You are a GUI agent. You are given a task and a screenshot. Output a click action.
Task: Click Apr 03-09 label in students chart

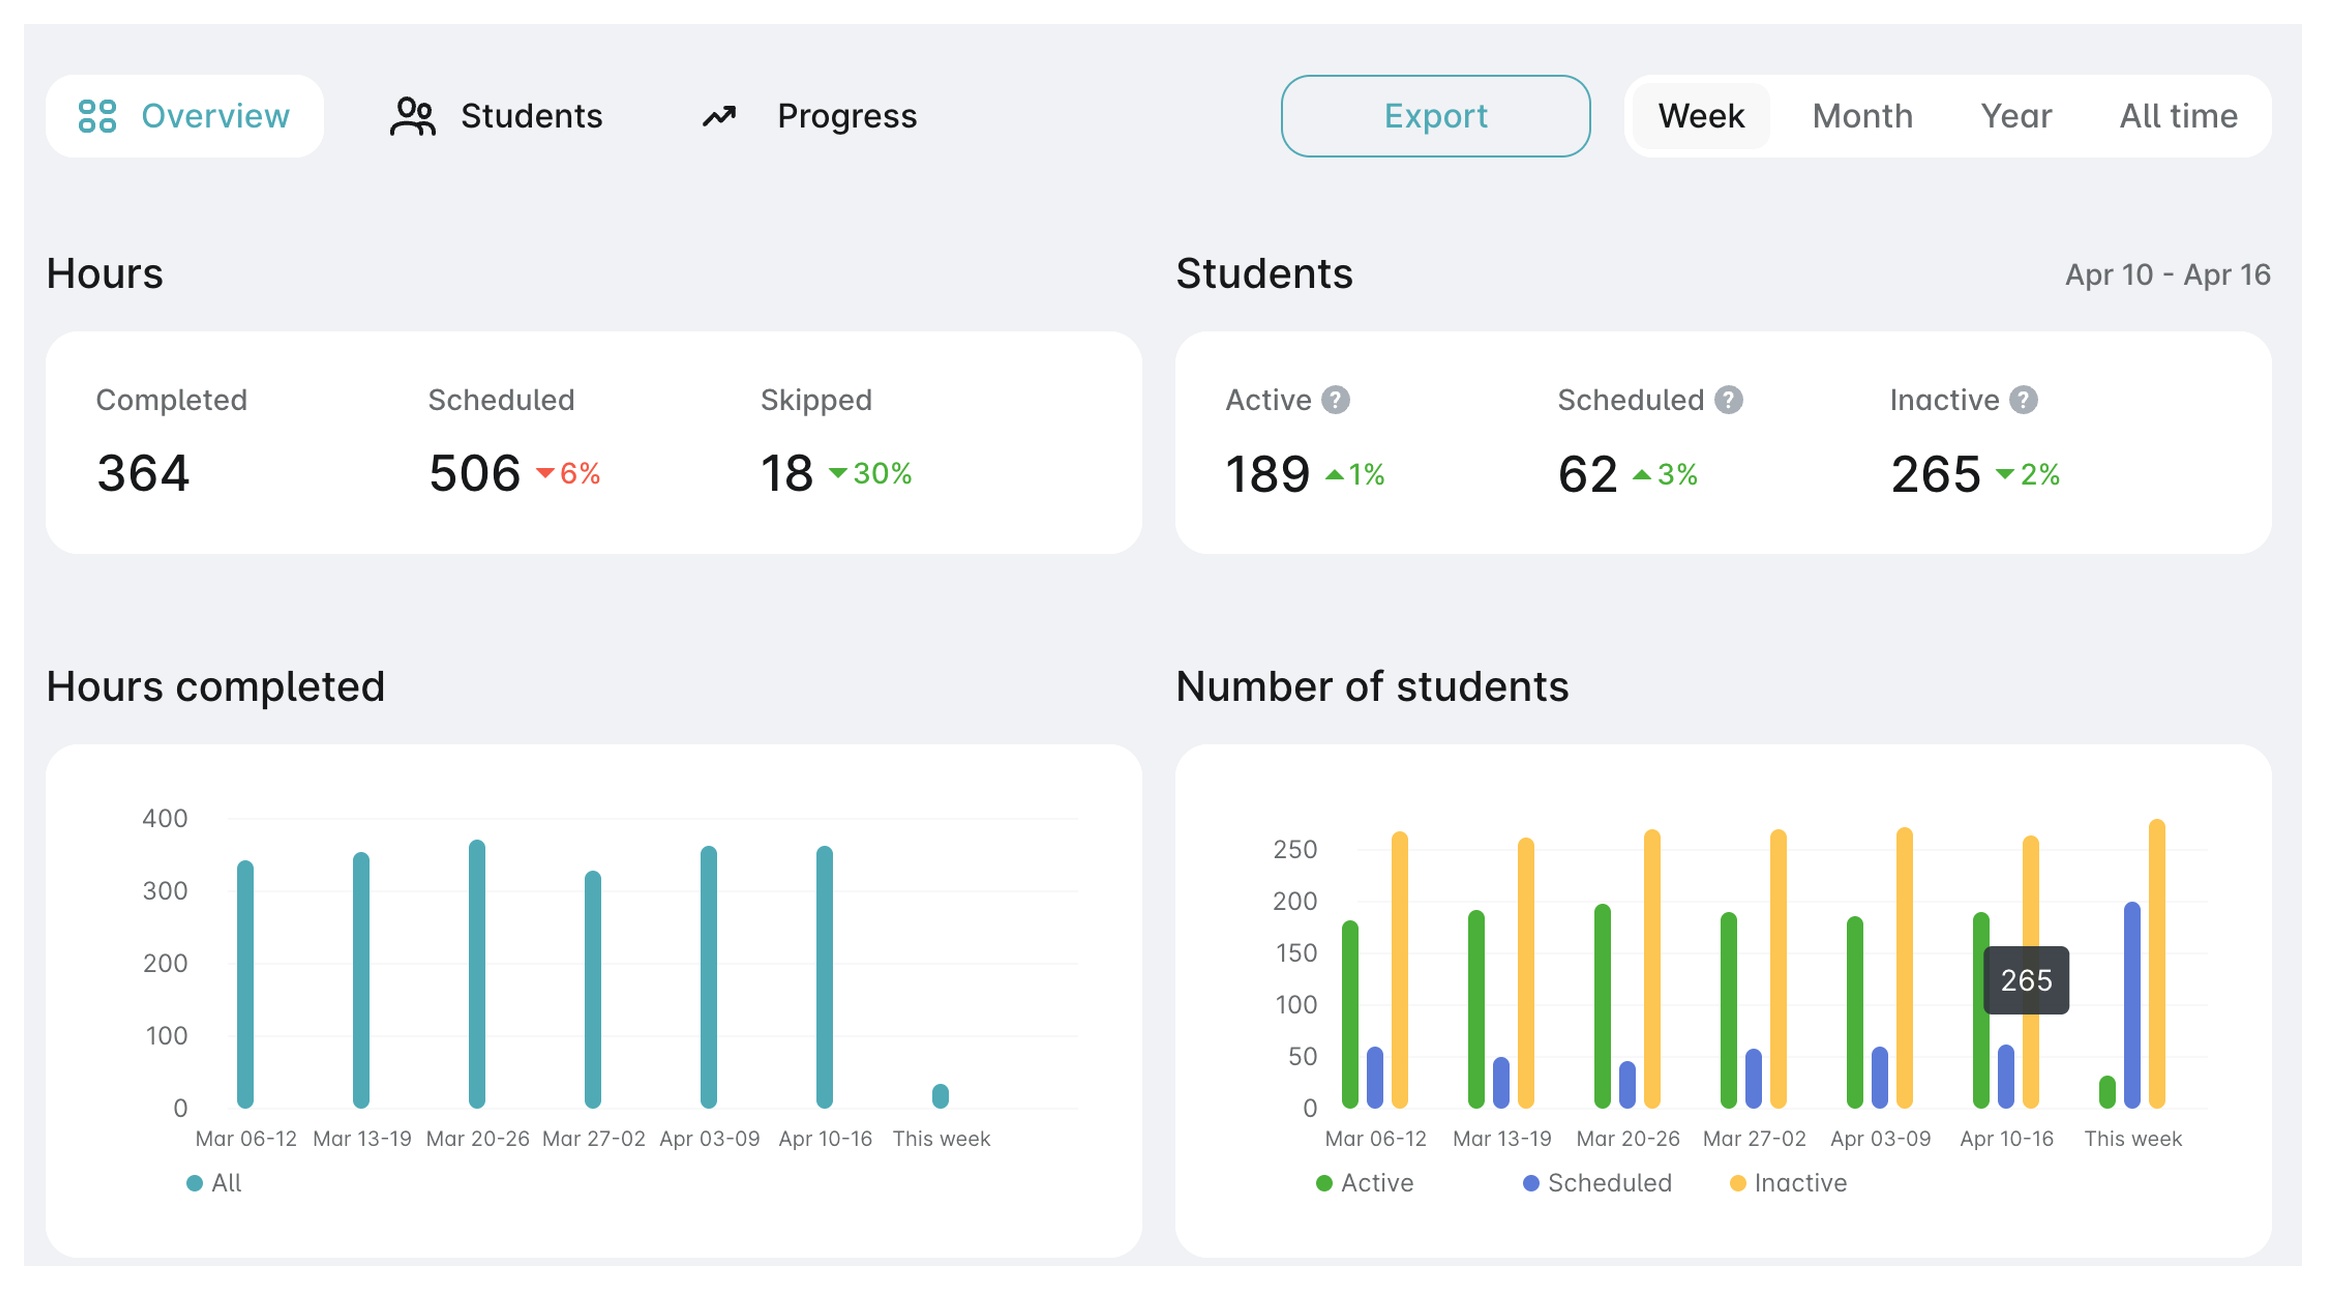[1880, 1139]
